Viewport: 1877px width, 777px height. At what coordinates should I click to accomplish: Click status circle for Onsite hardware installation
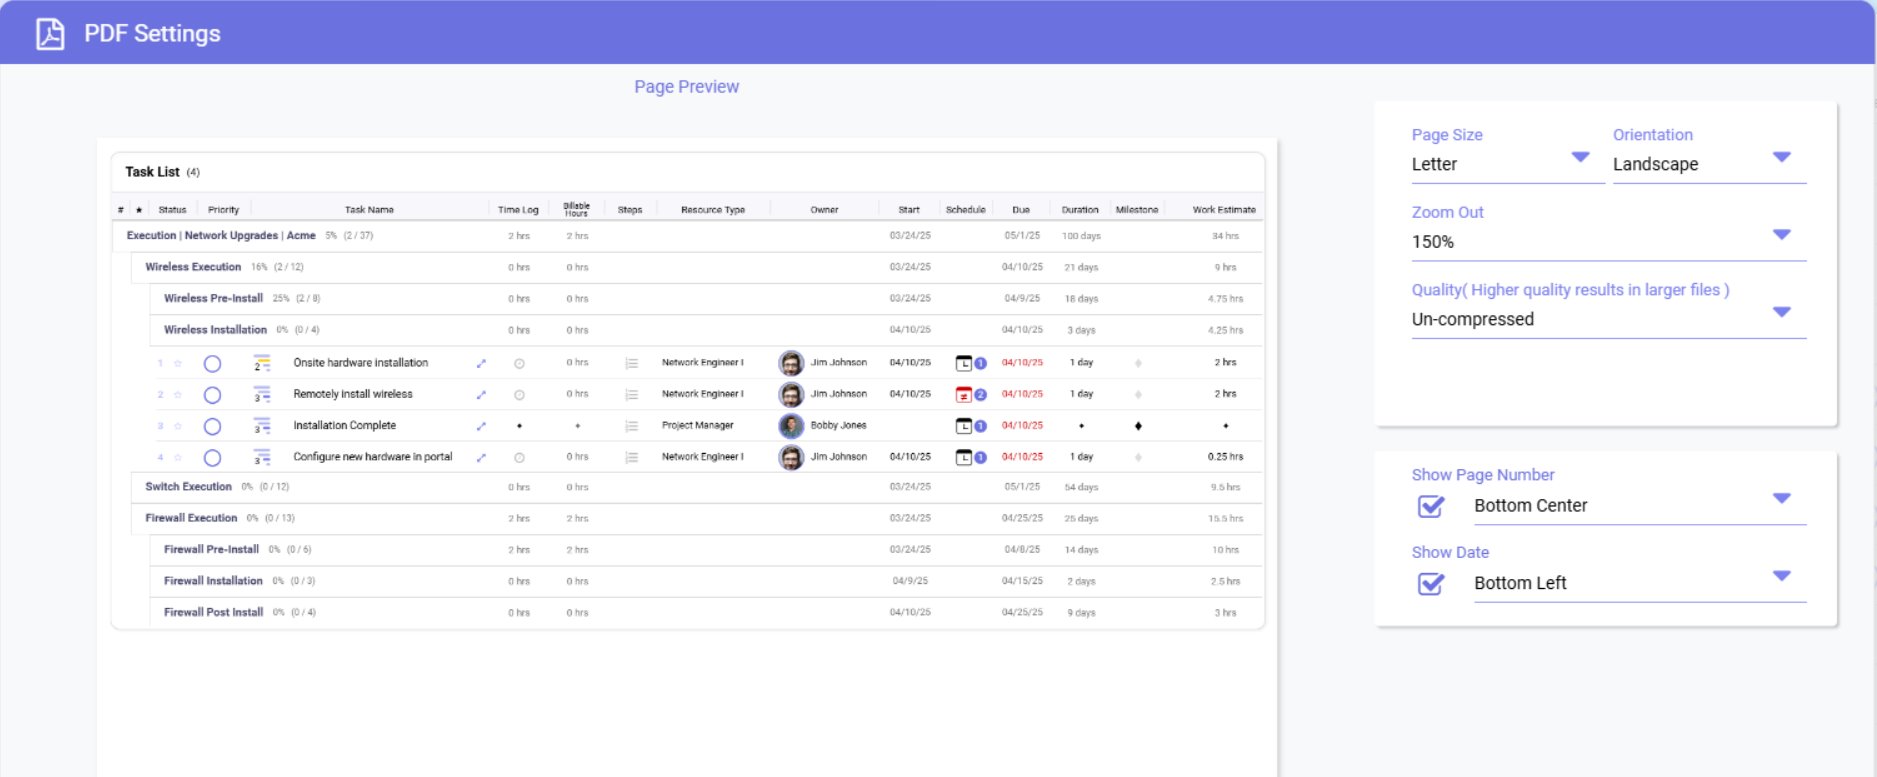[212, 364]
